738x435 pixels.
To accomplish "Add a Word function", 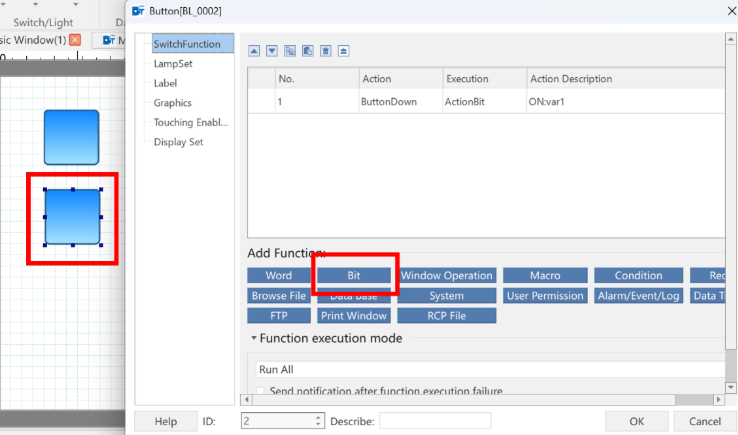I will tap(279, 275).
